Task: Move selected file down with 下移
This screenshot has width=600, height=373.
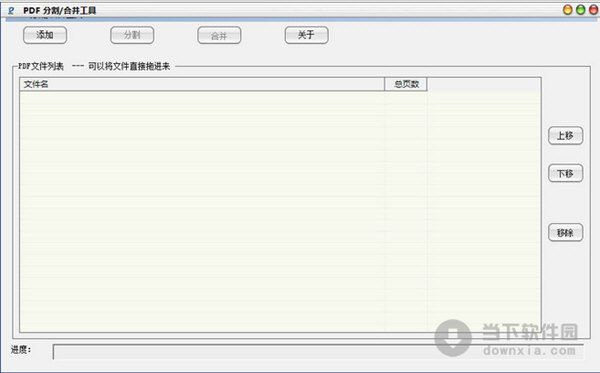Action: [566, 173]
